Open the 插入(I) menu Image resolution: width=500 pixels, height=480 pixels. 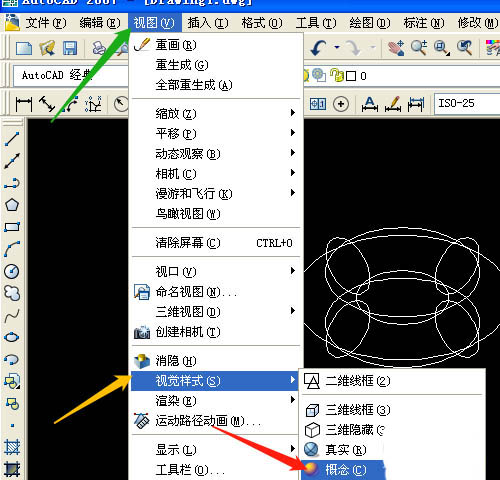point(208,23)
